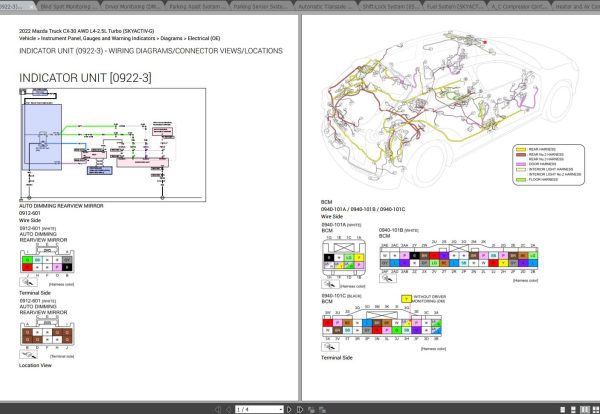
Task: Click 'Wire Side' label on right page
Action: tap(332, 217)
